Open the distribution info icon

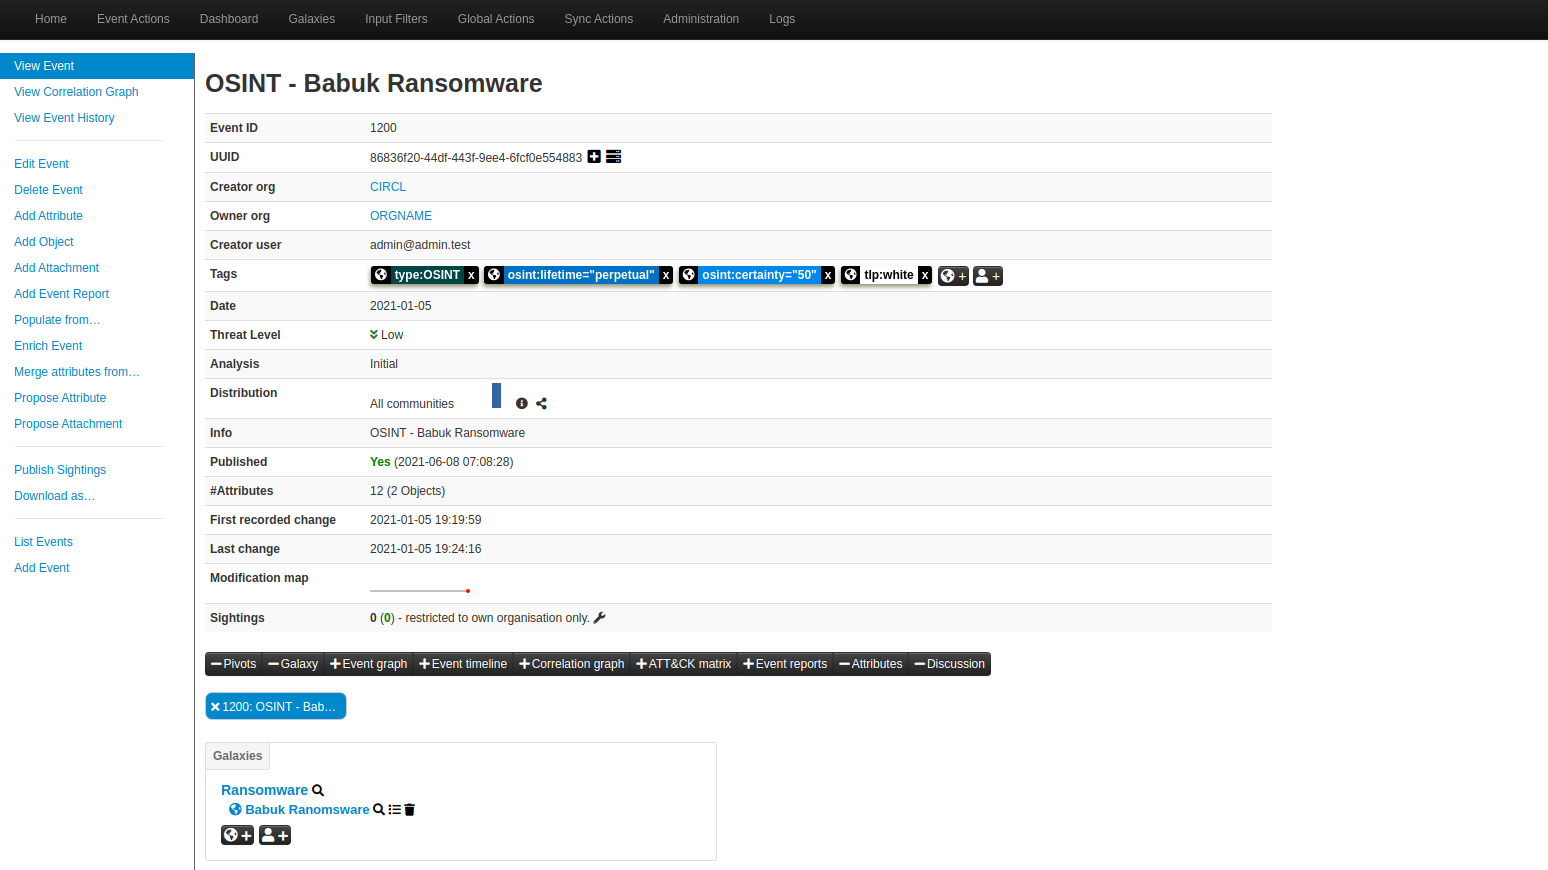(x=522, y=404)
